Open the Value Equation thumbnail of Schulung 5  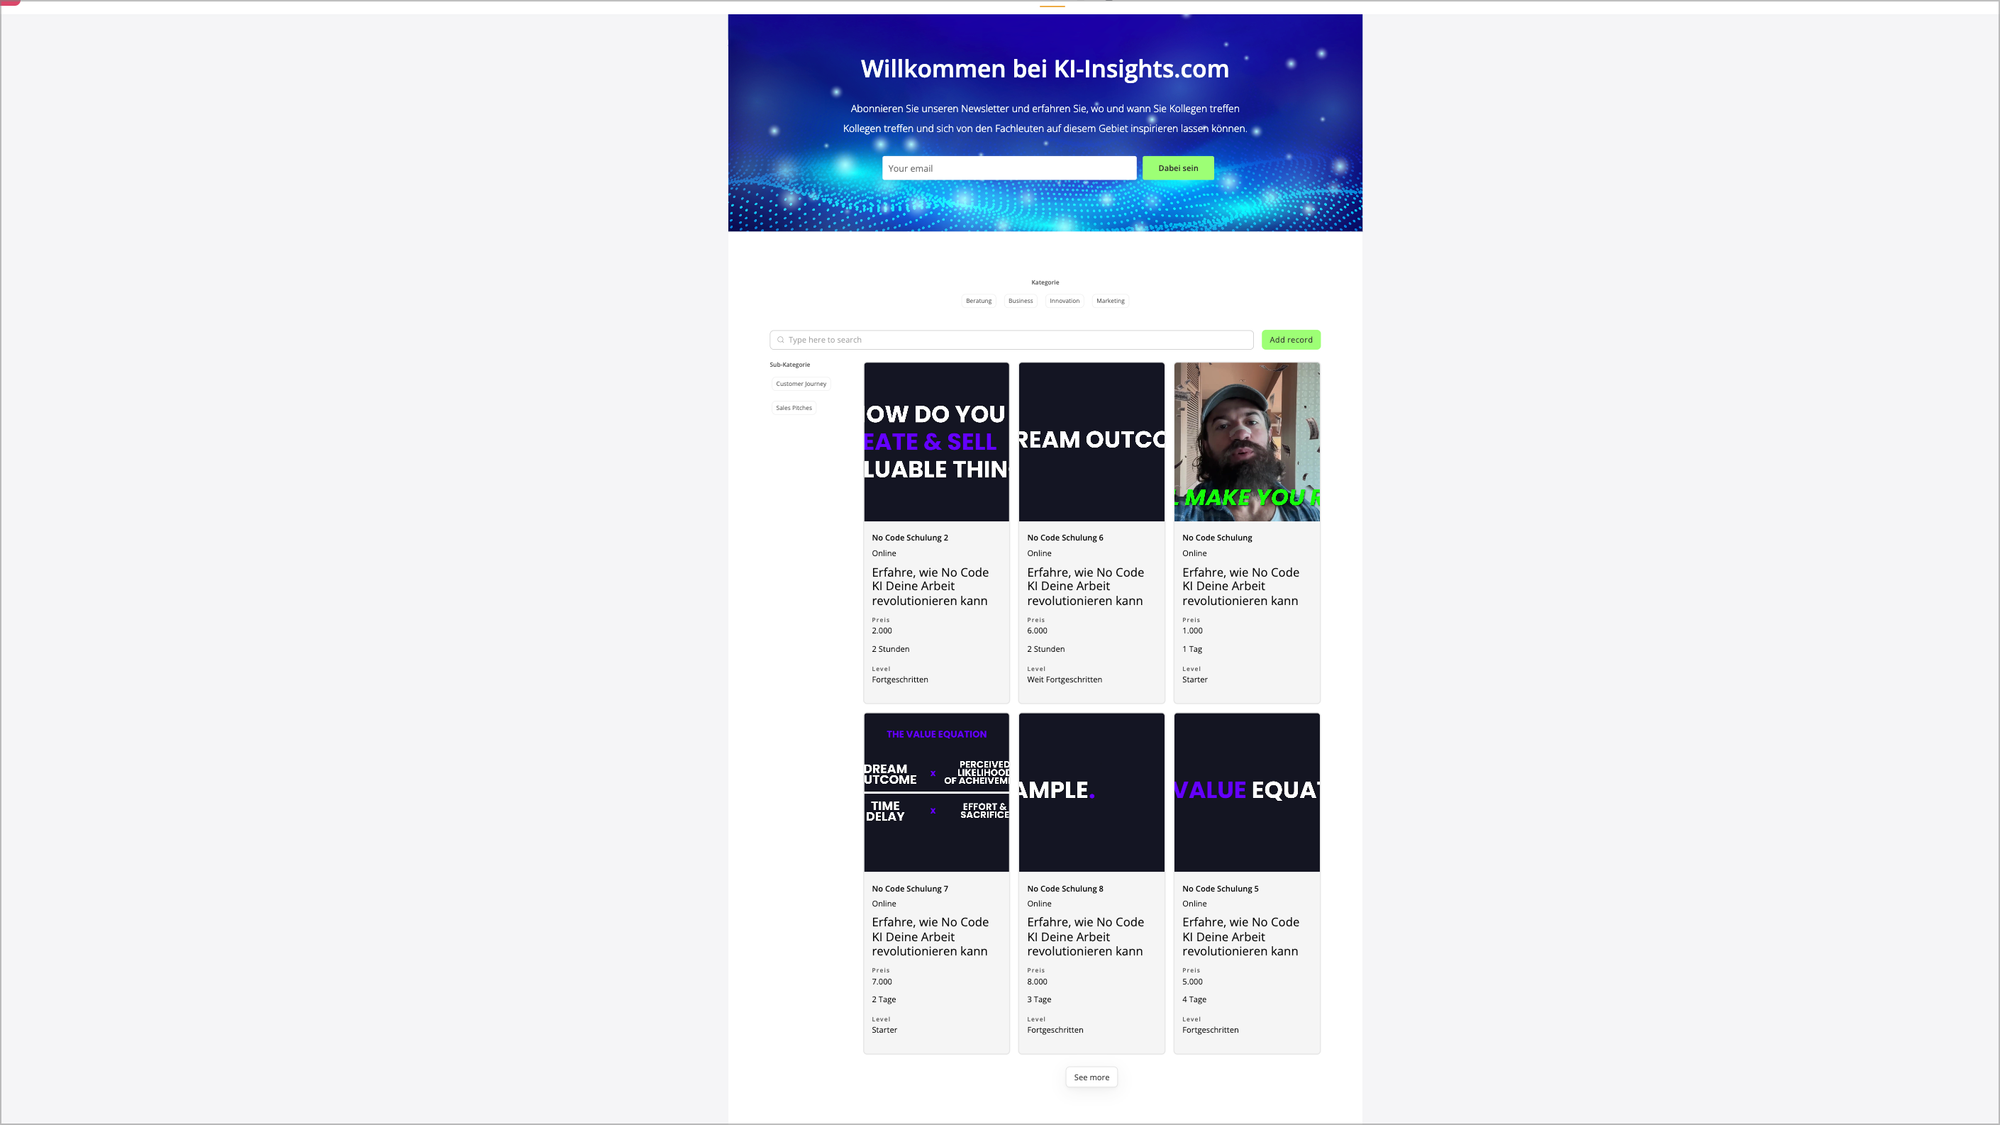pyautogui.click(x=1247, y=792)
